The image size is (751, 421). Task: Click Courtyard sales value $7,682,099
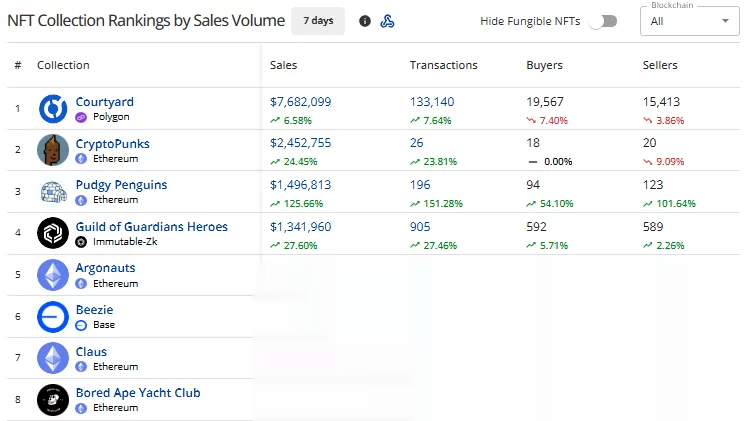click(300, 102)
